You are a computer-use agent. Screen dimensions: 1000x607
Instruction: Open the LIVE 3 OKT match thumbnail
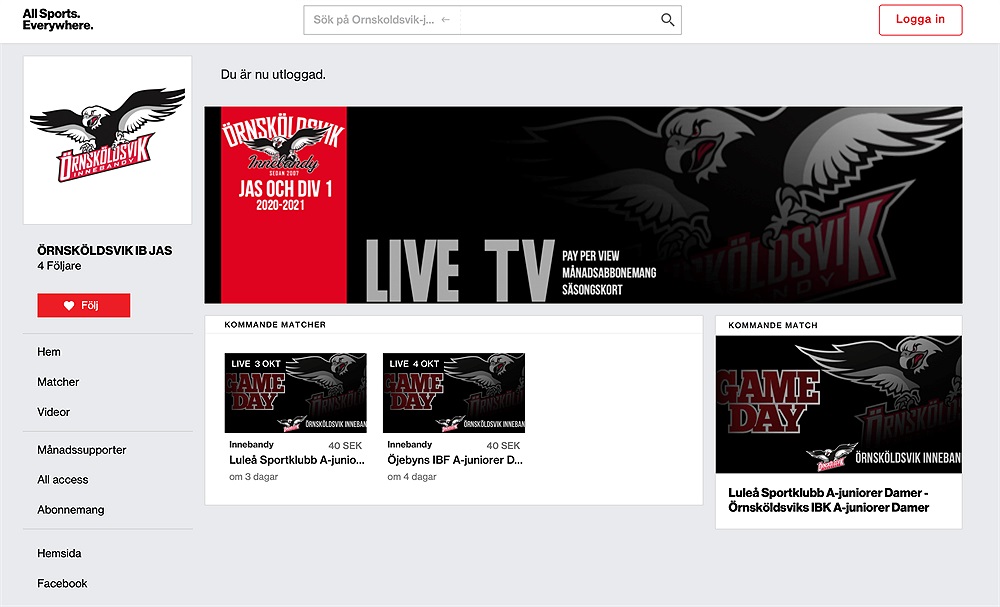click(296, 393)
